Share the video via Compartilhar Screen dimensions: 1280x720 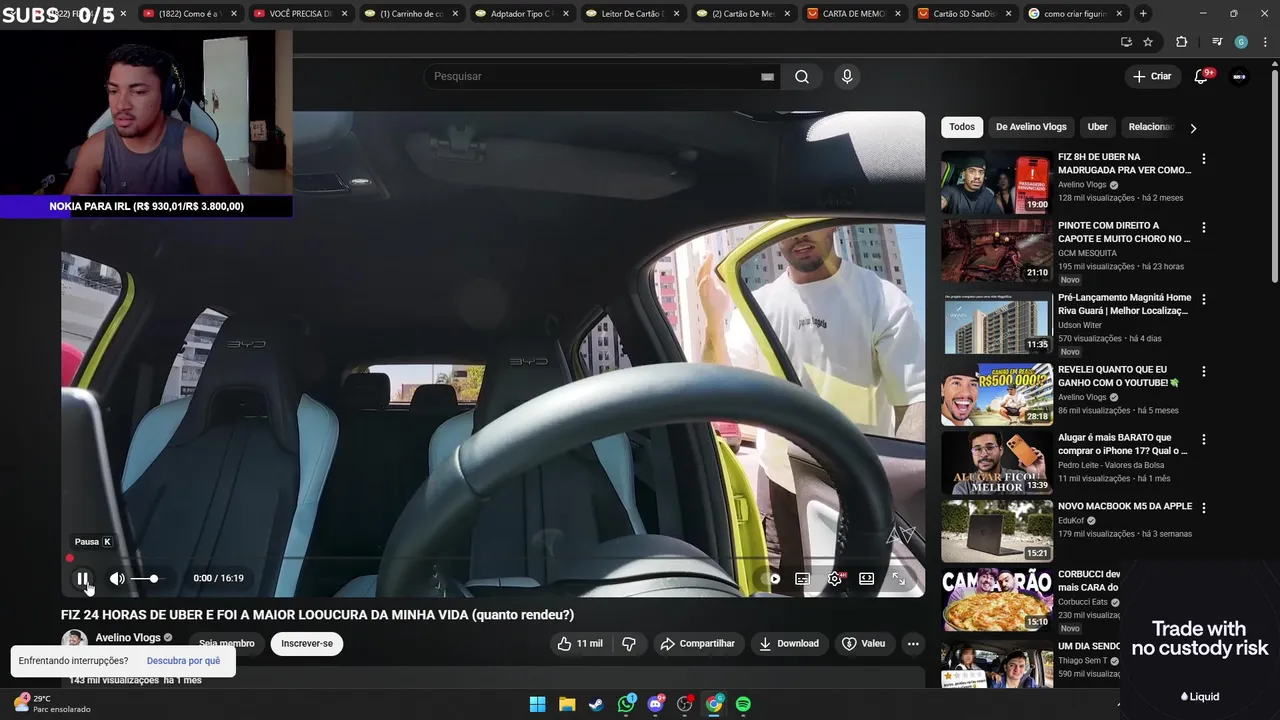(698, 644)
